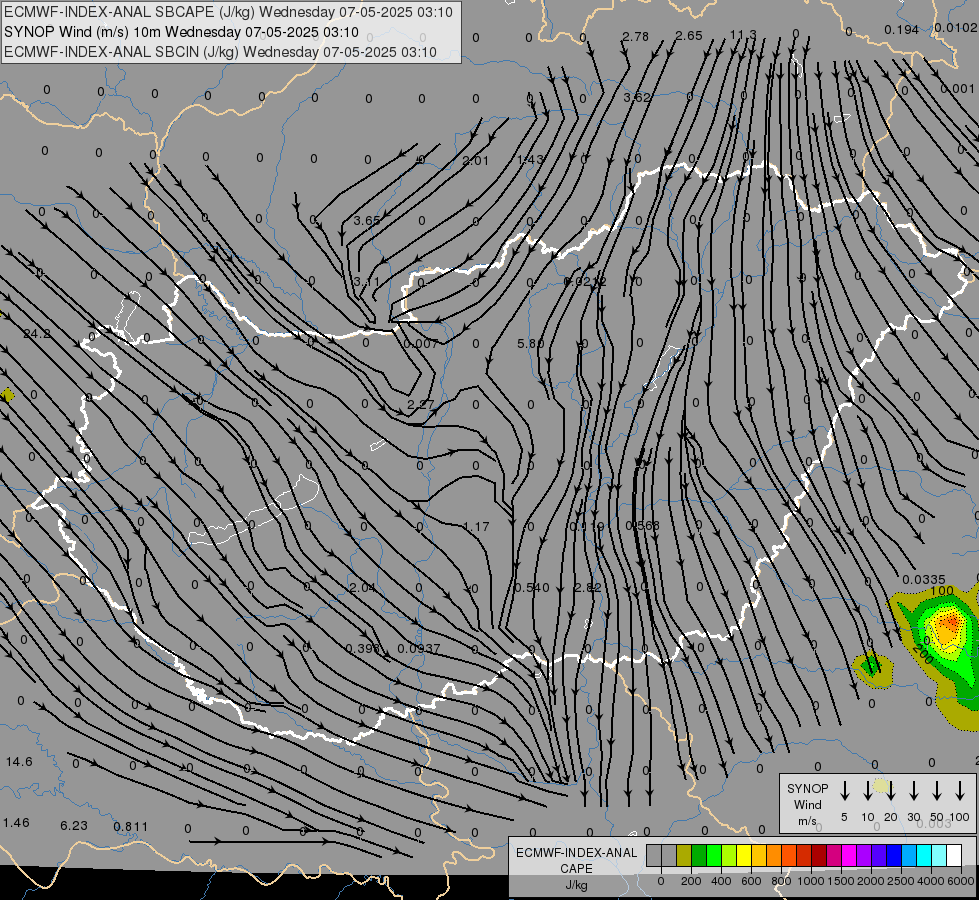Pick the white swatch in CAPE legend

pos(953,856)
